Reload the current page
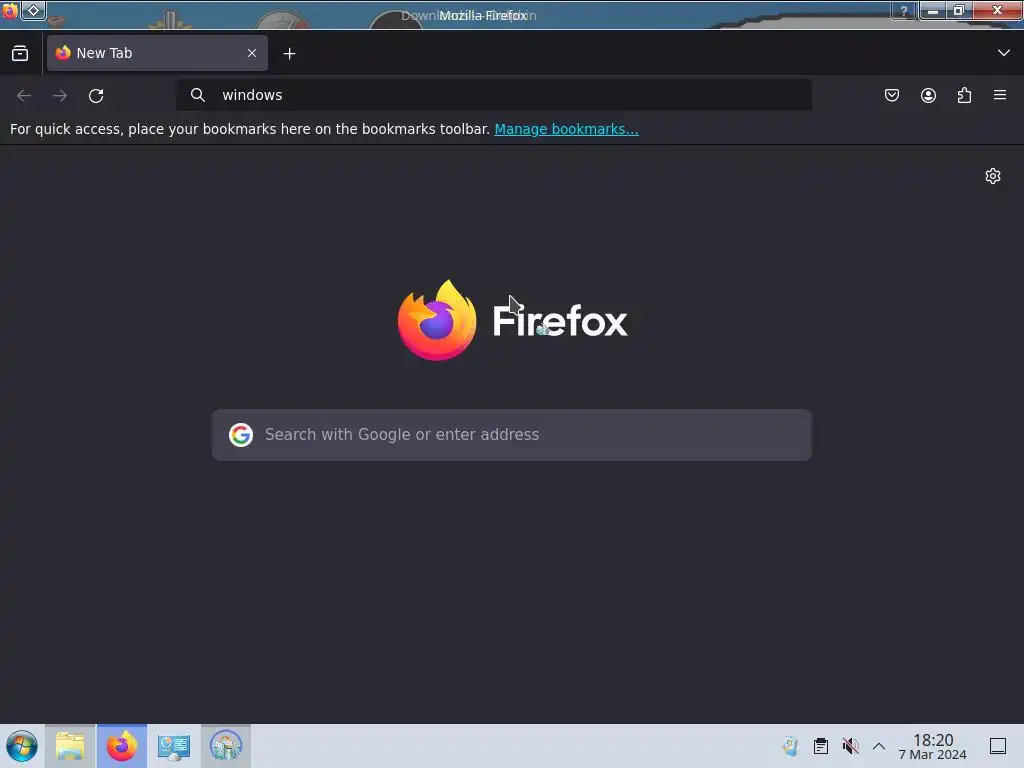 96,95
